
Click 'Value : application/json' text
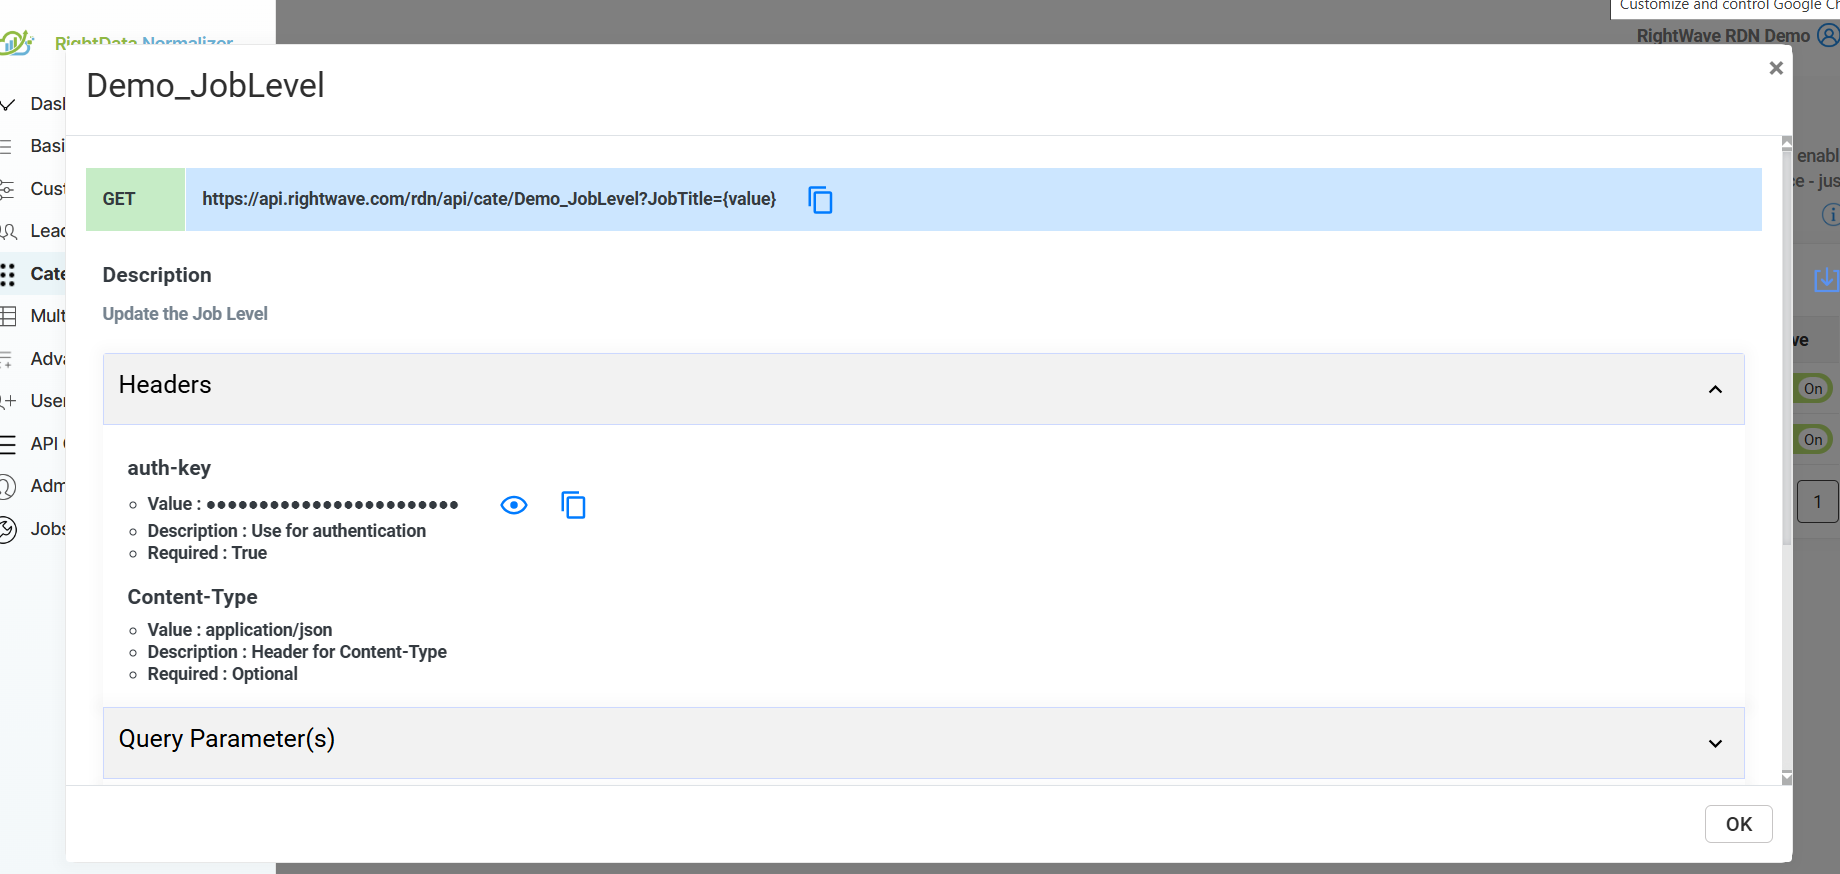point(240,630)
